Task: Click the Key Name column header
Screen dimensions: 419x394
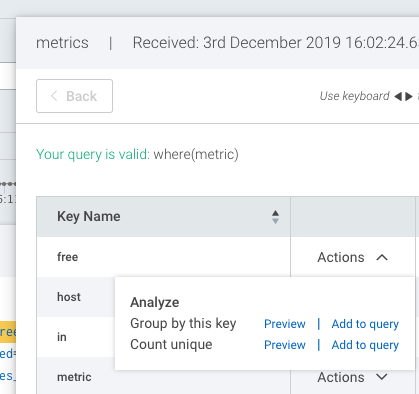Action: pyautogui.click(x=163, y=217)
